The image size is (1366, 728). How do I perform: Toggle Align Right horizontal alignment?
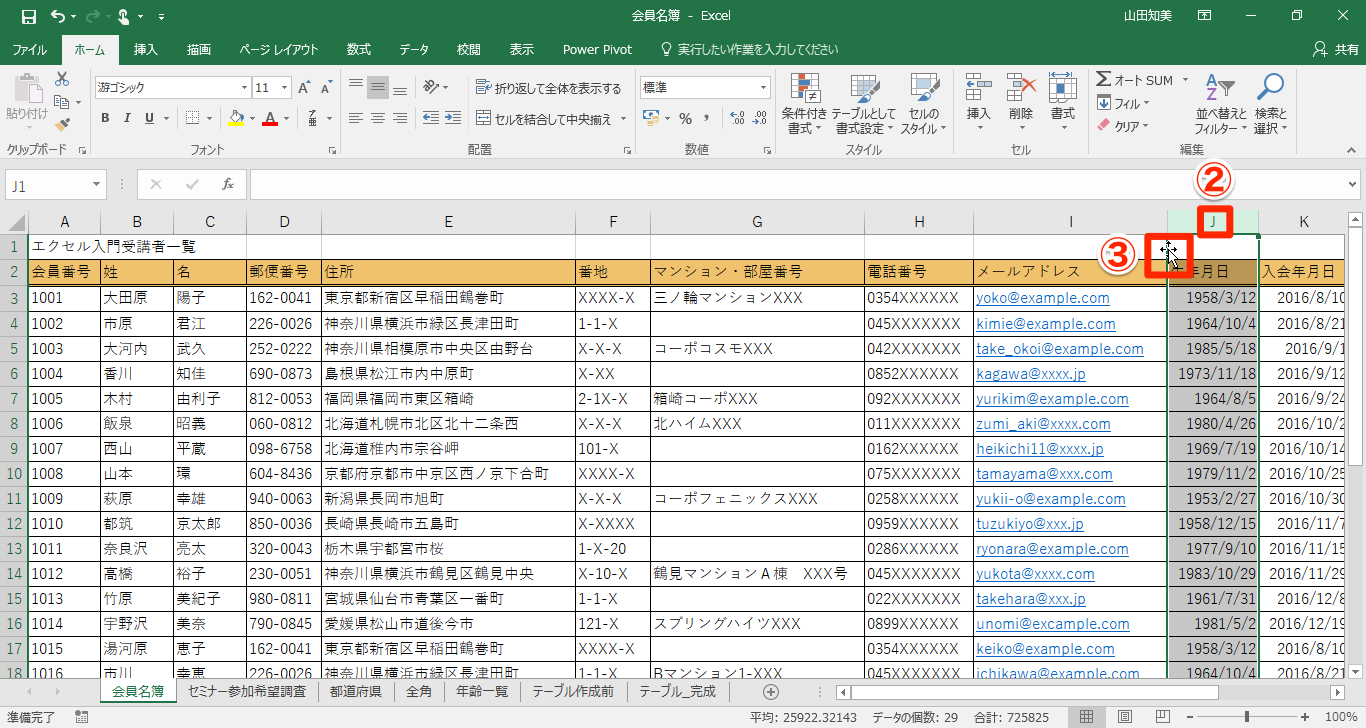[x=401, y=119]
